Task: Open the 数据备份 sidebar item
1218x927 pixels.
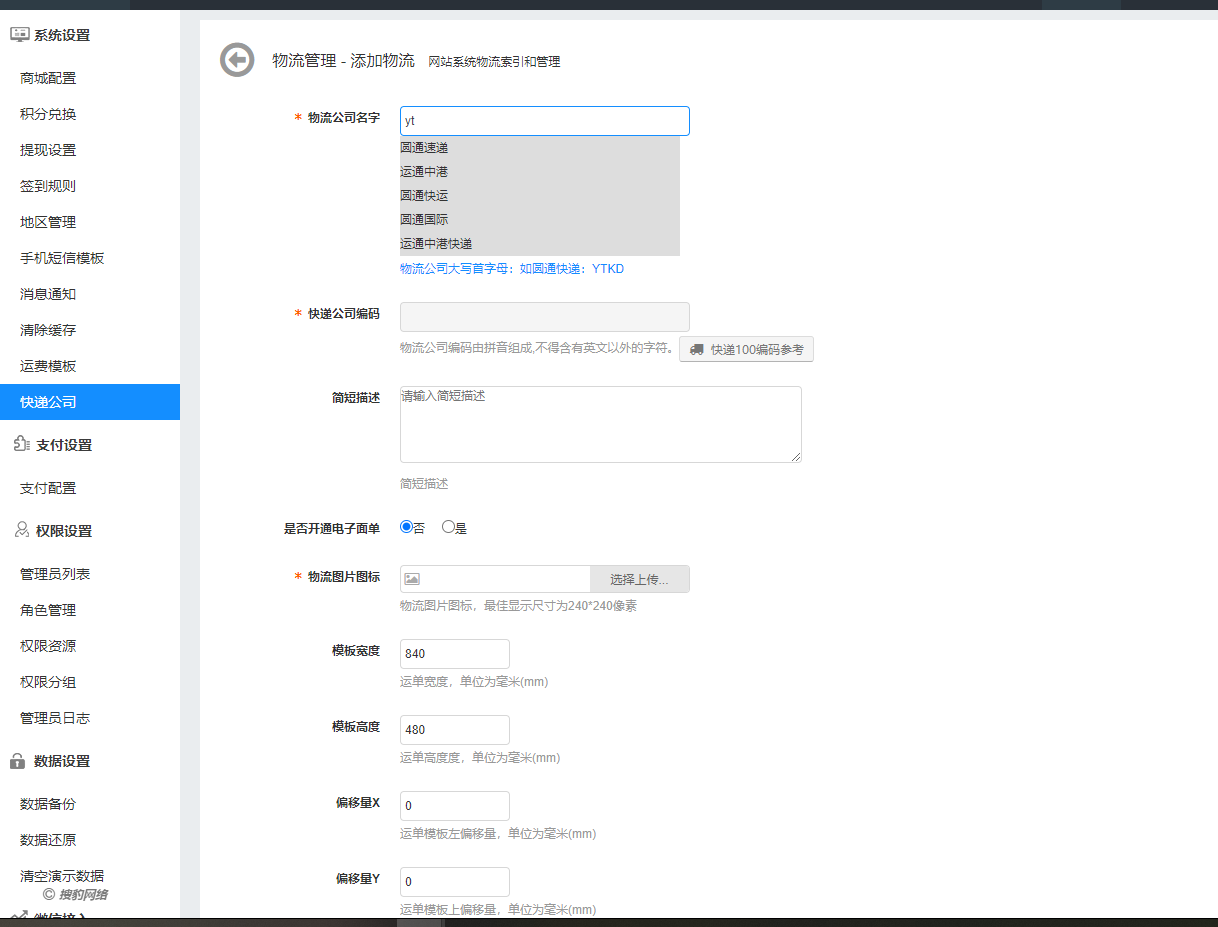Action: (x=48, y=804)
